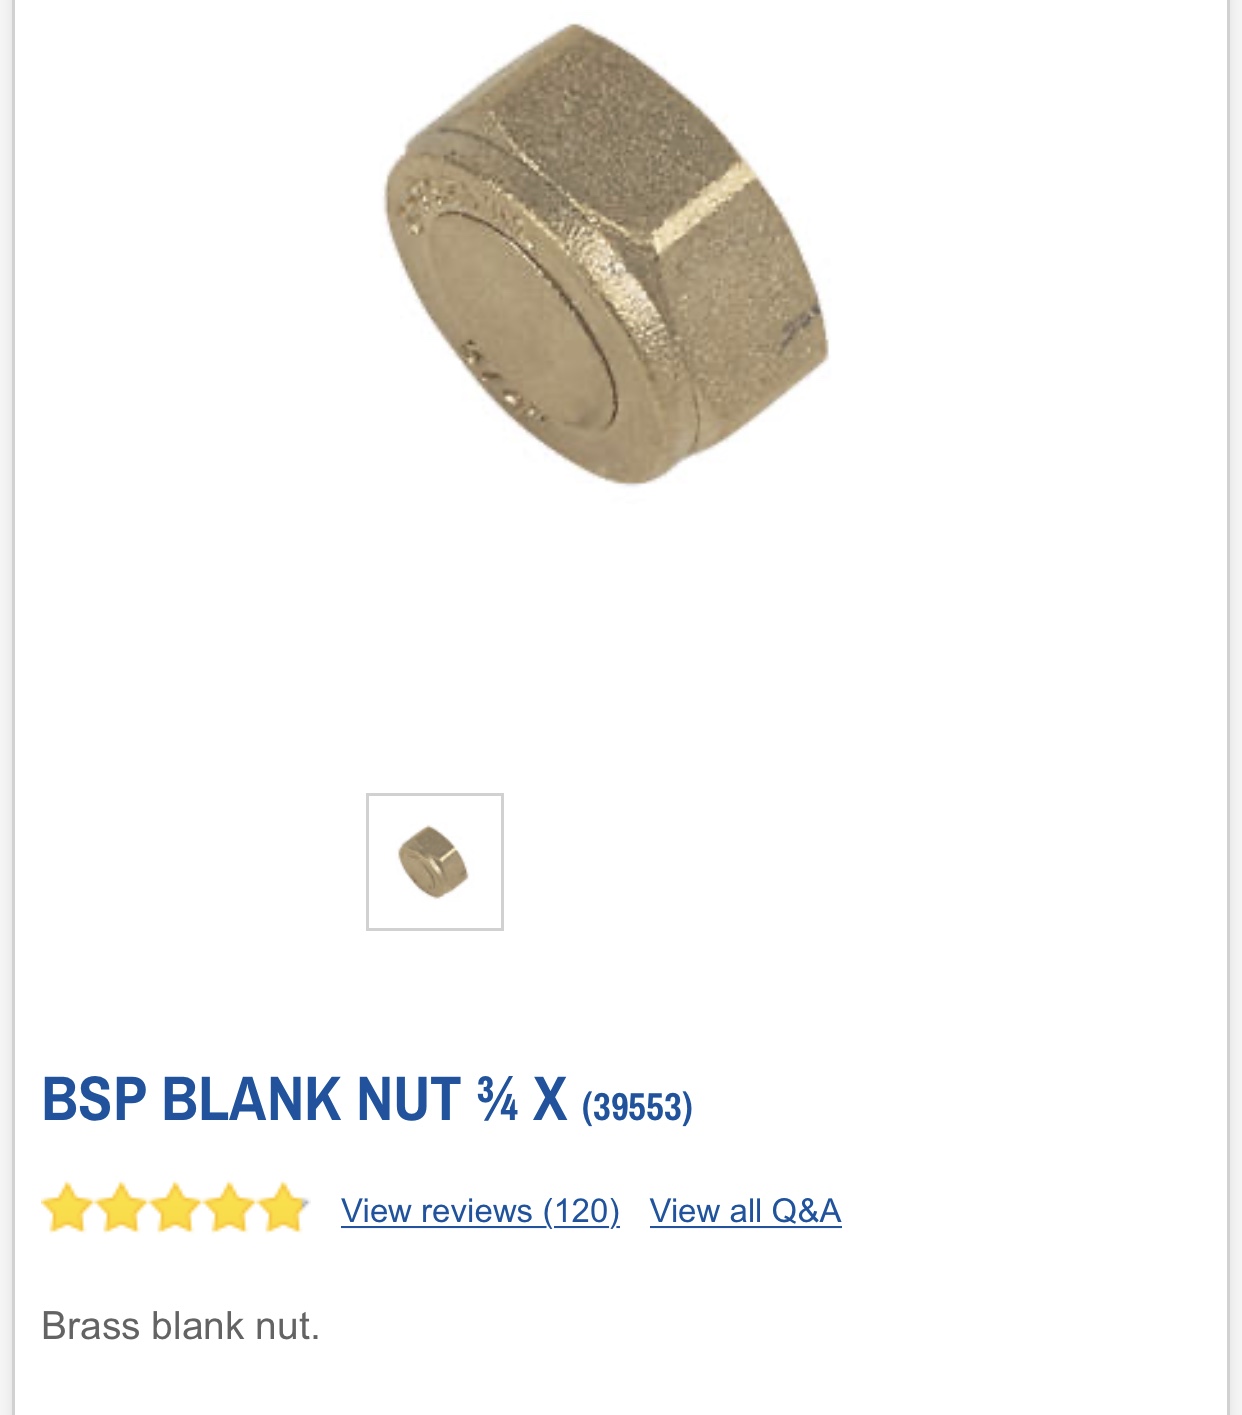Open View reviews (120) link

[480, 1211]
